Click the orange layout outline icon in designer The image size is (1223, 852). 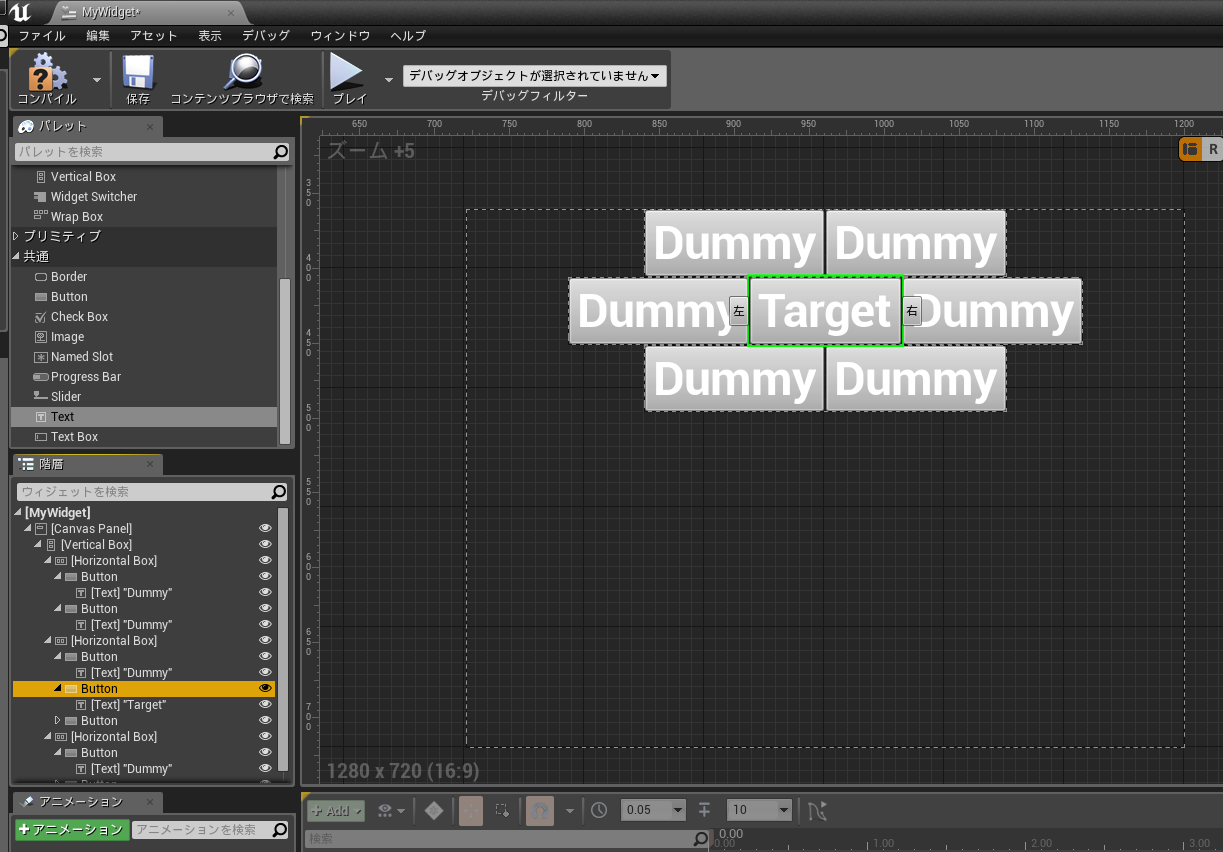tap(1190, 150)
